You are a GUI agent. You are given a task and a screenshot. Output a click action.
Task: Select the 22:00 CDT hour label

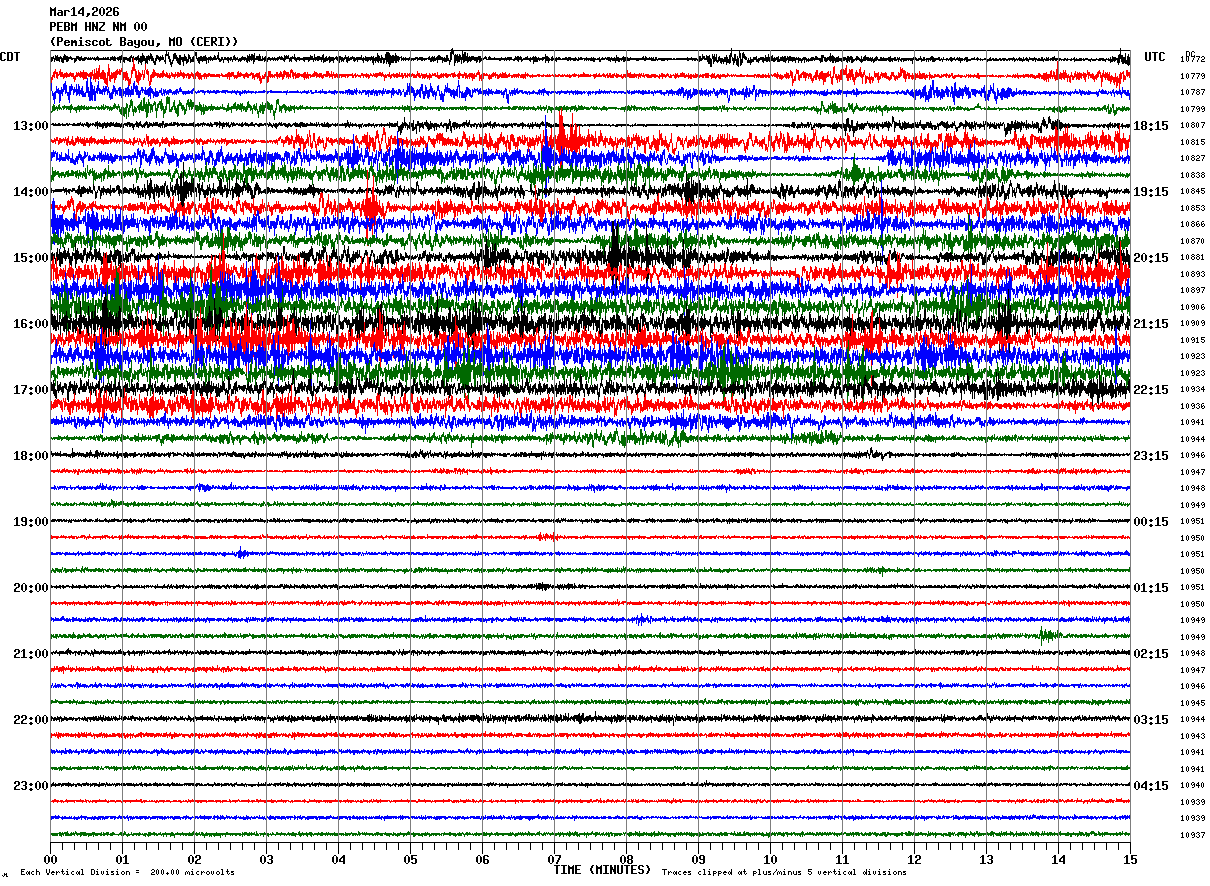[x=30, y=720]
